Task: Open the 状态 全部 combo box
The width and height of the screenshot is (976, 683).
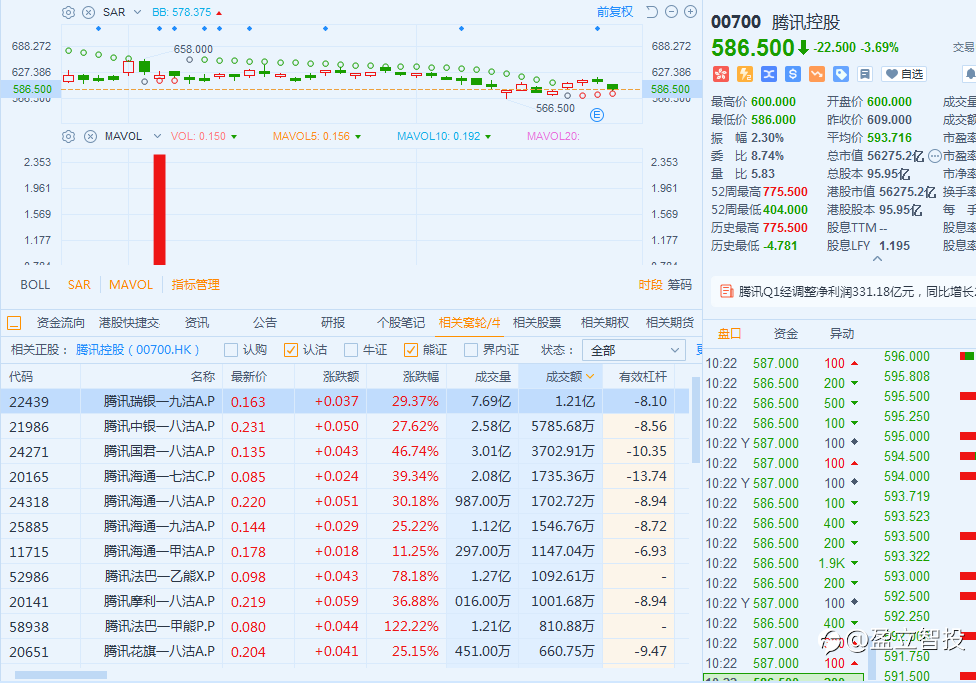Action: 634,351
